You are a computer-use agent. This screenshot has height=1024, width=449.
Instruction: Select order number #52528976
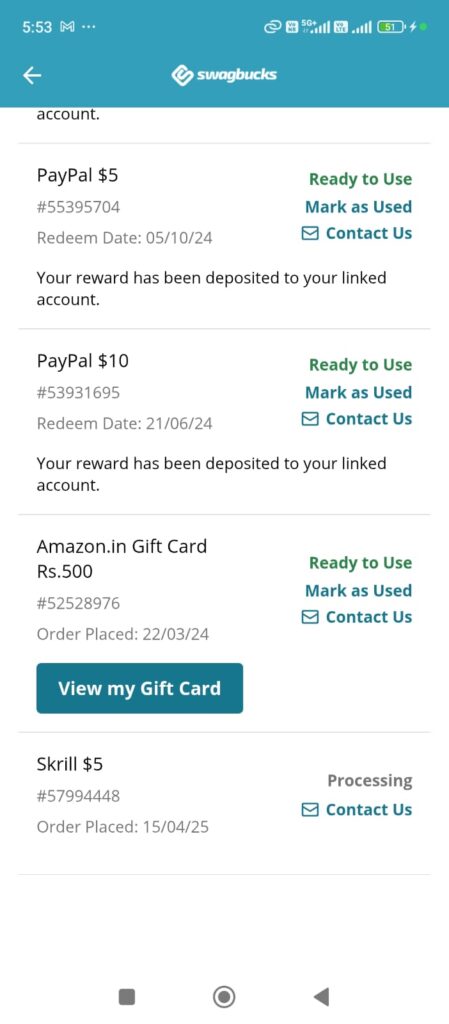point(78,603)
